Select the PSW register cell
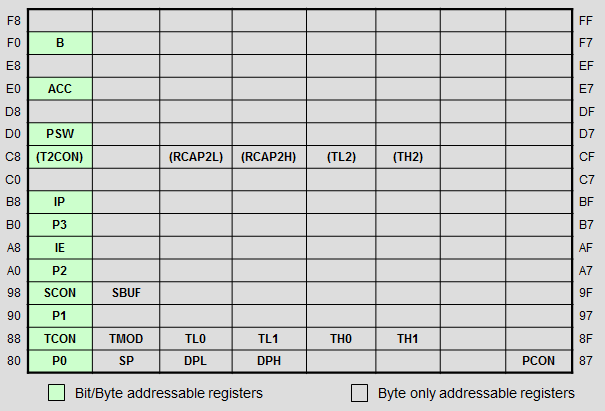 point(61,134)
